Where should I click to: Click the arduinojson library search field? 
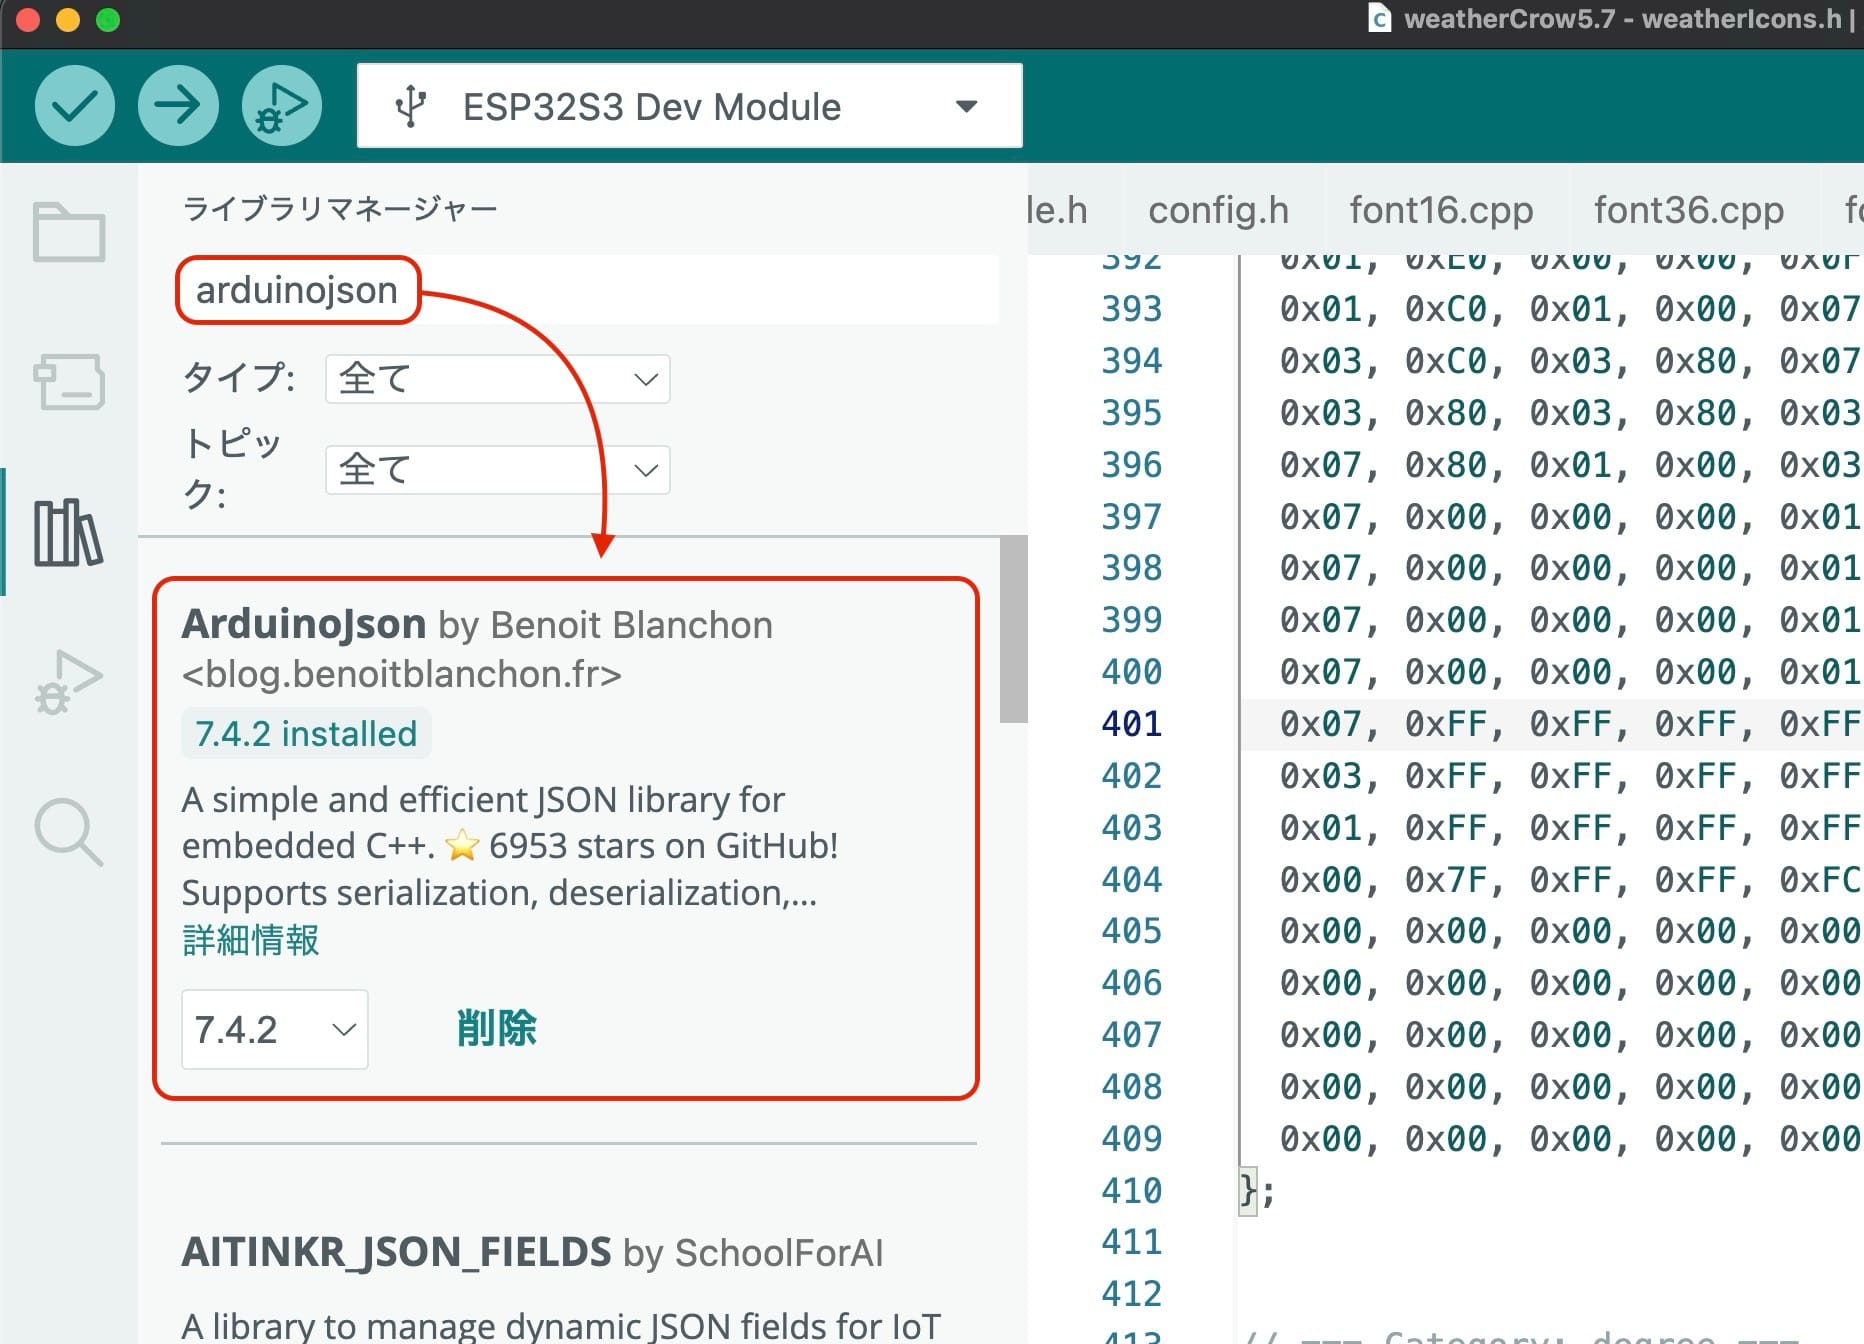(x=588, y=290)
